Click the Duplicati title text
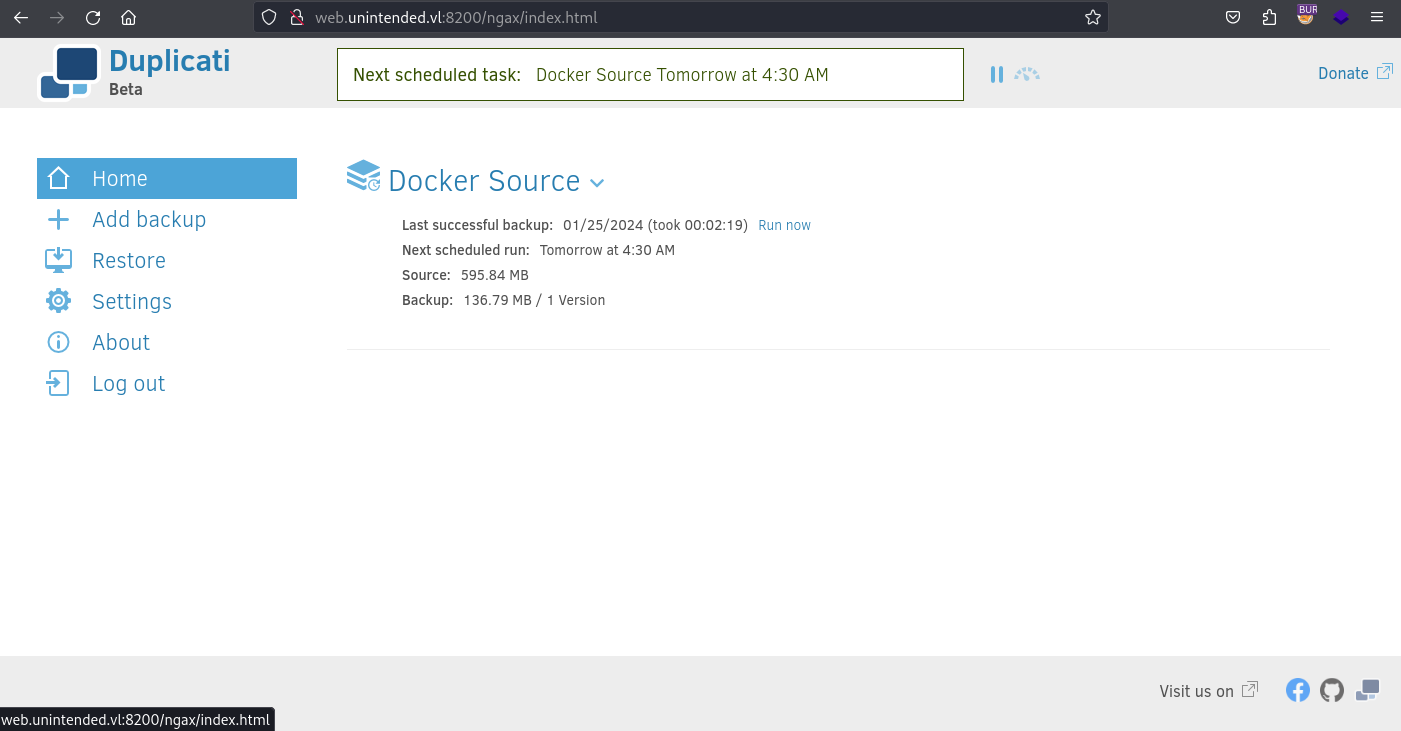Screen dimensions: 1401x731 [169, 60]
